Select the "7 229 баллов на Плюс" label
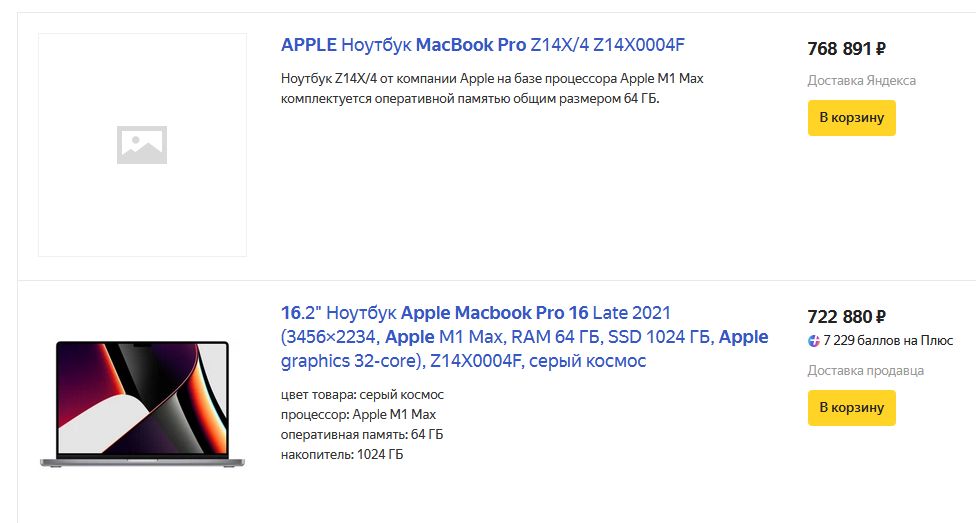The image size is (976, 523). point(888,341)
